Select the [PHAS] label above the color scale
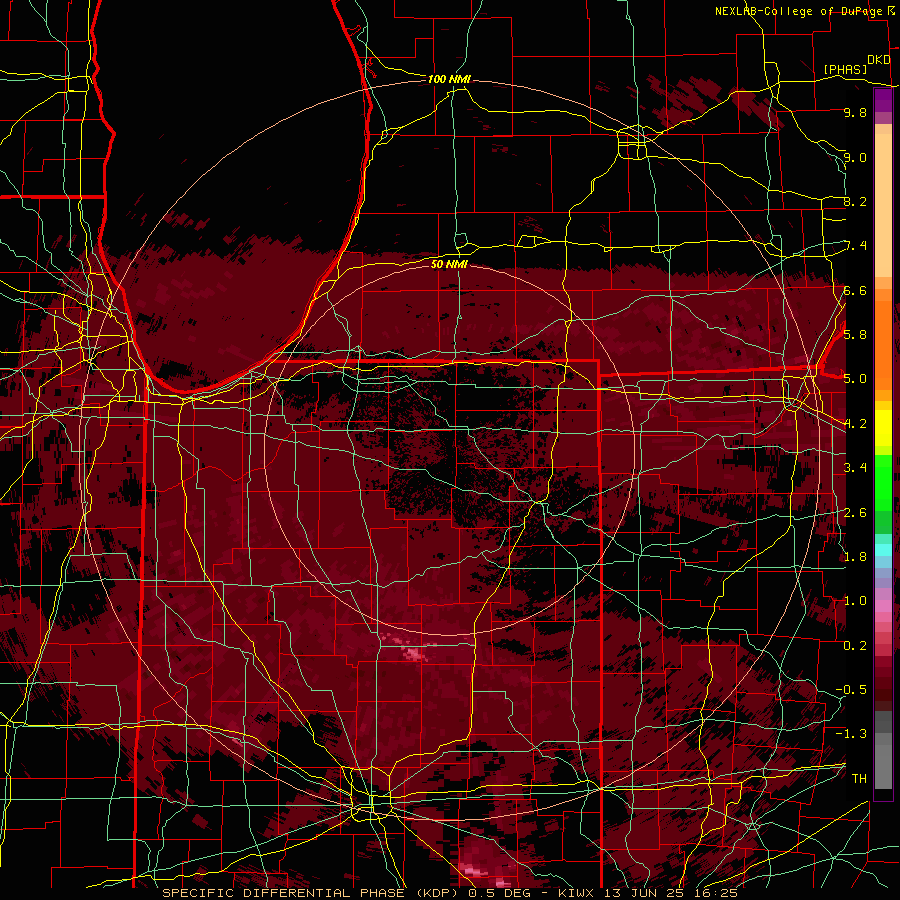Screen dimensions: 900x900 [x=845, y=69]
